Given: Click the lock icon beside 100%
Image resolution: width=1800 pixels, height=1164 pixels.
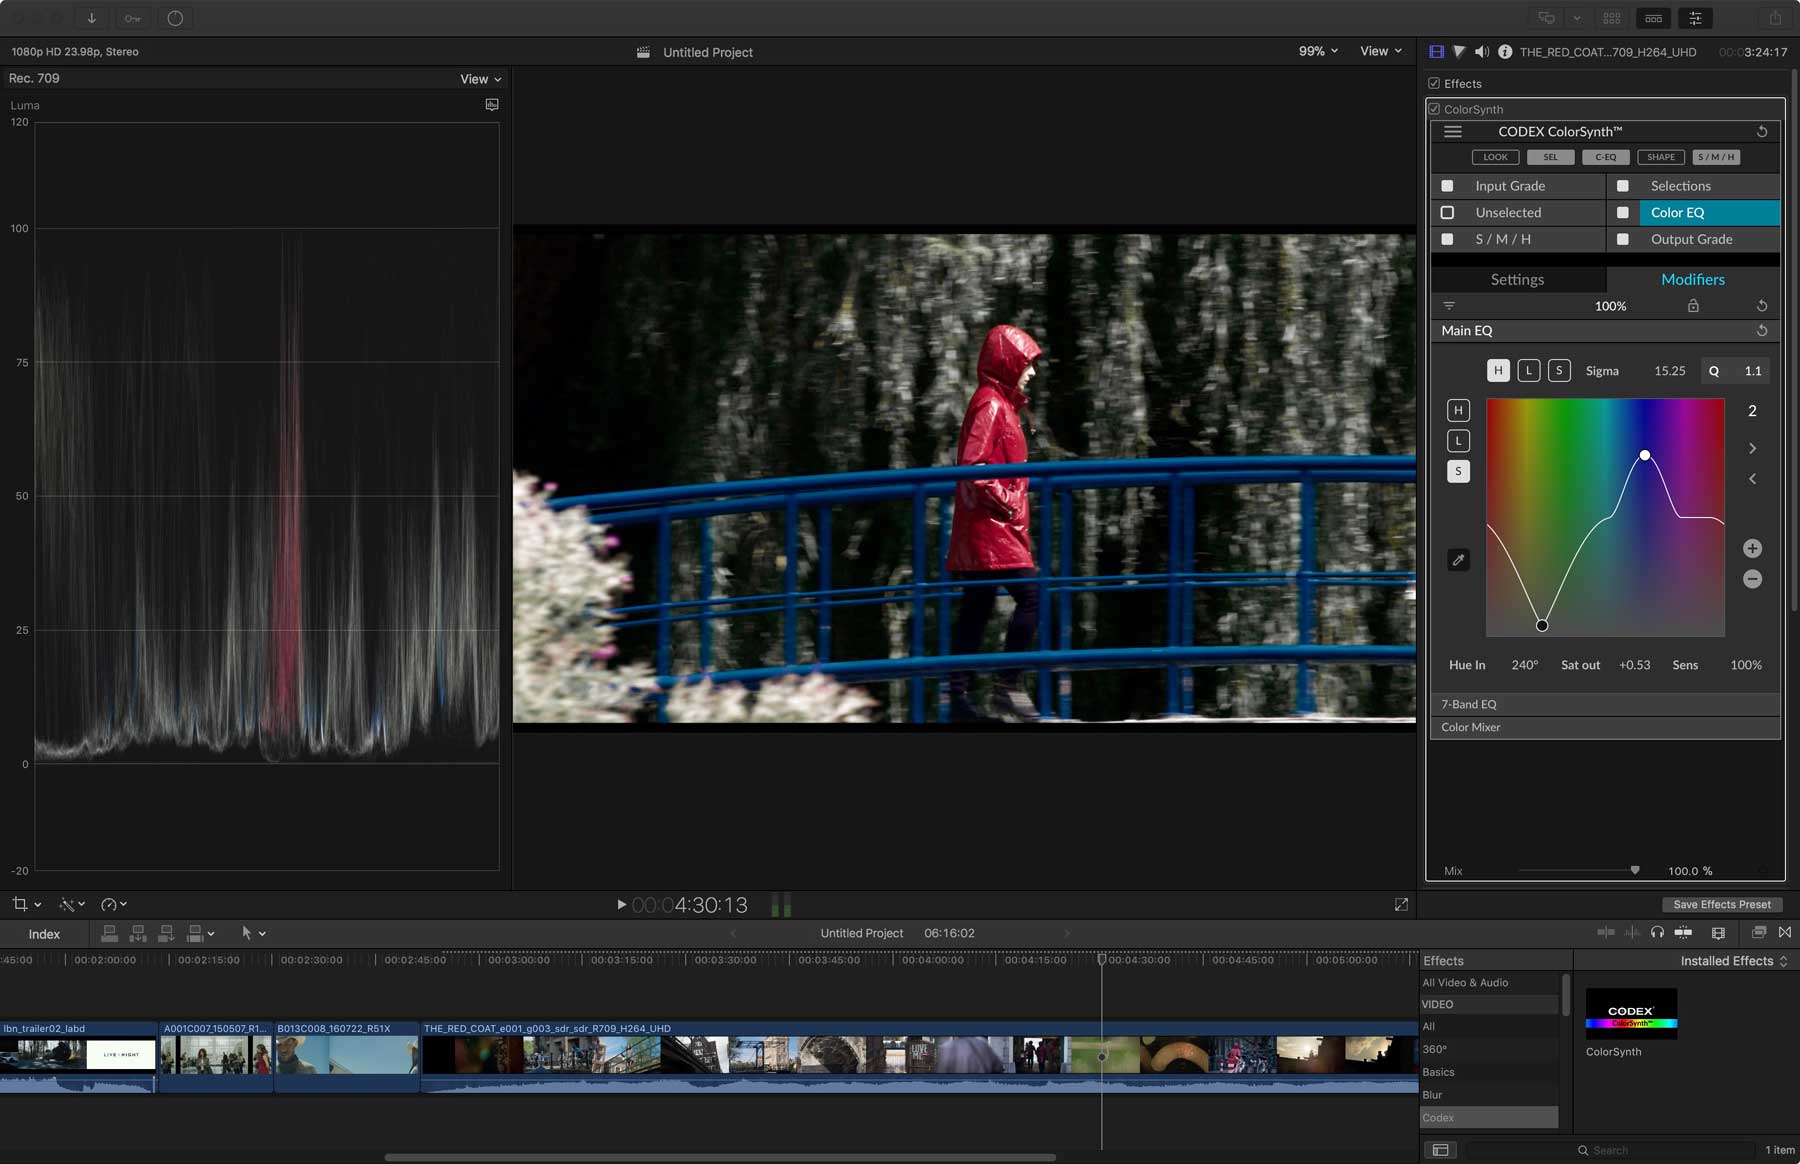Looking at the screenshot, I should (x=1693, y=306).
